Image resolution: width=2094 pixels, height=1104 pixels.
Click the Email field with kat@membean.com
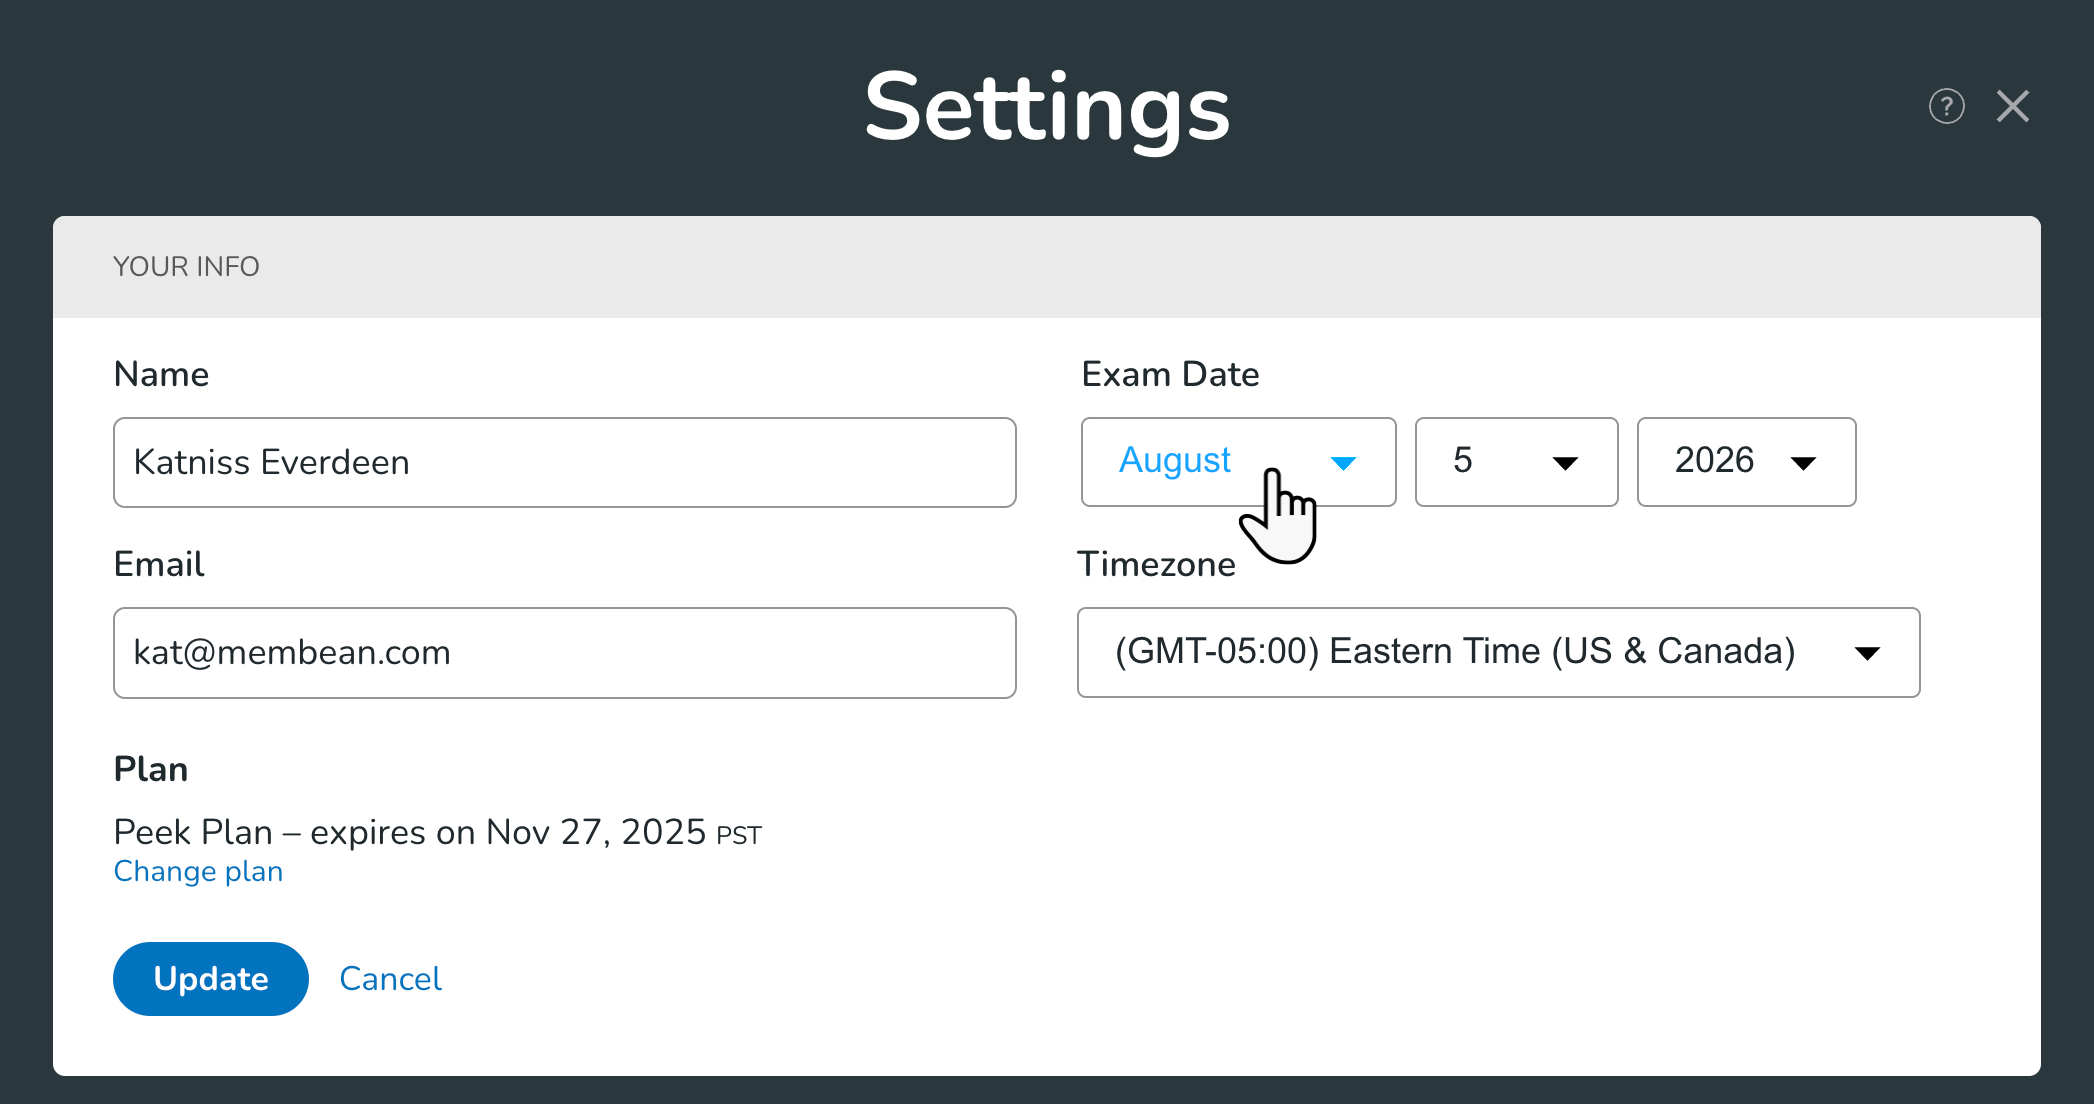coord(564,652)
